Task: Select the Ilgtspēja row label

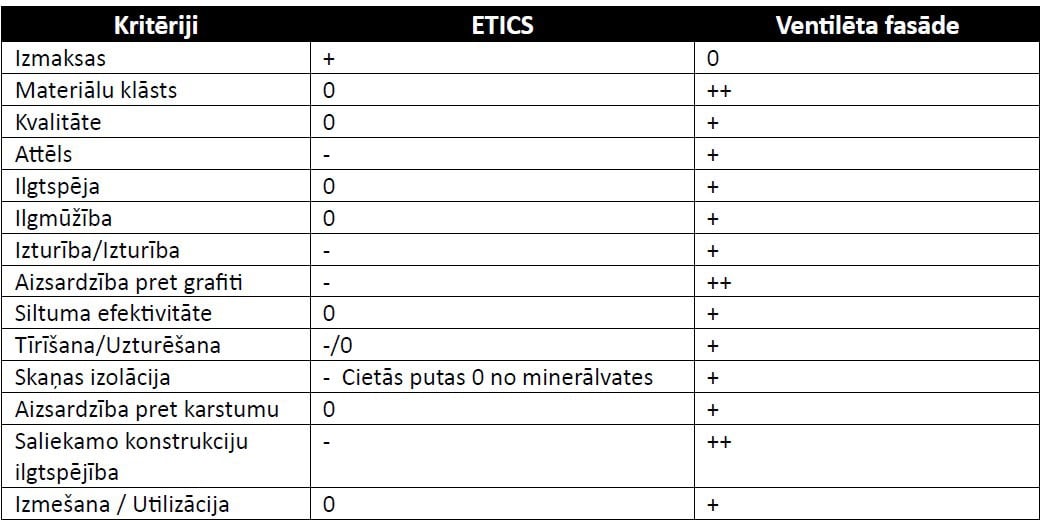Action: [x=57, y=186]
